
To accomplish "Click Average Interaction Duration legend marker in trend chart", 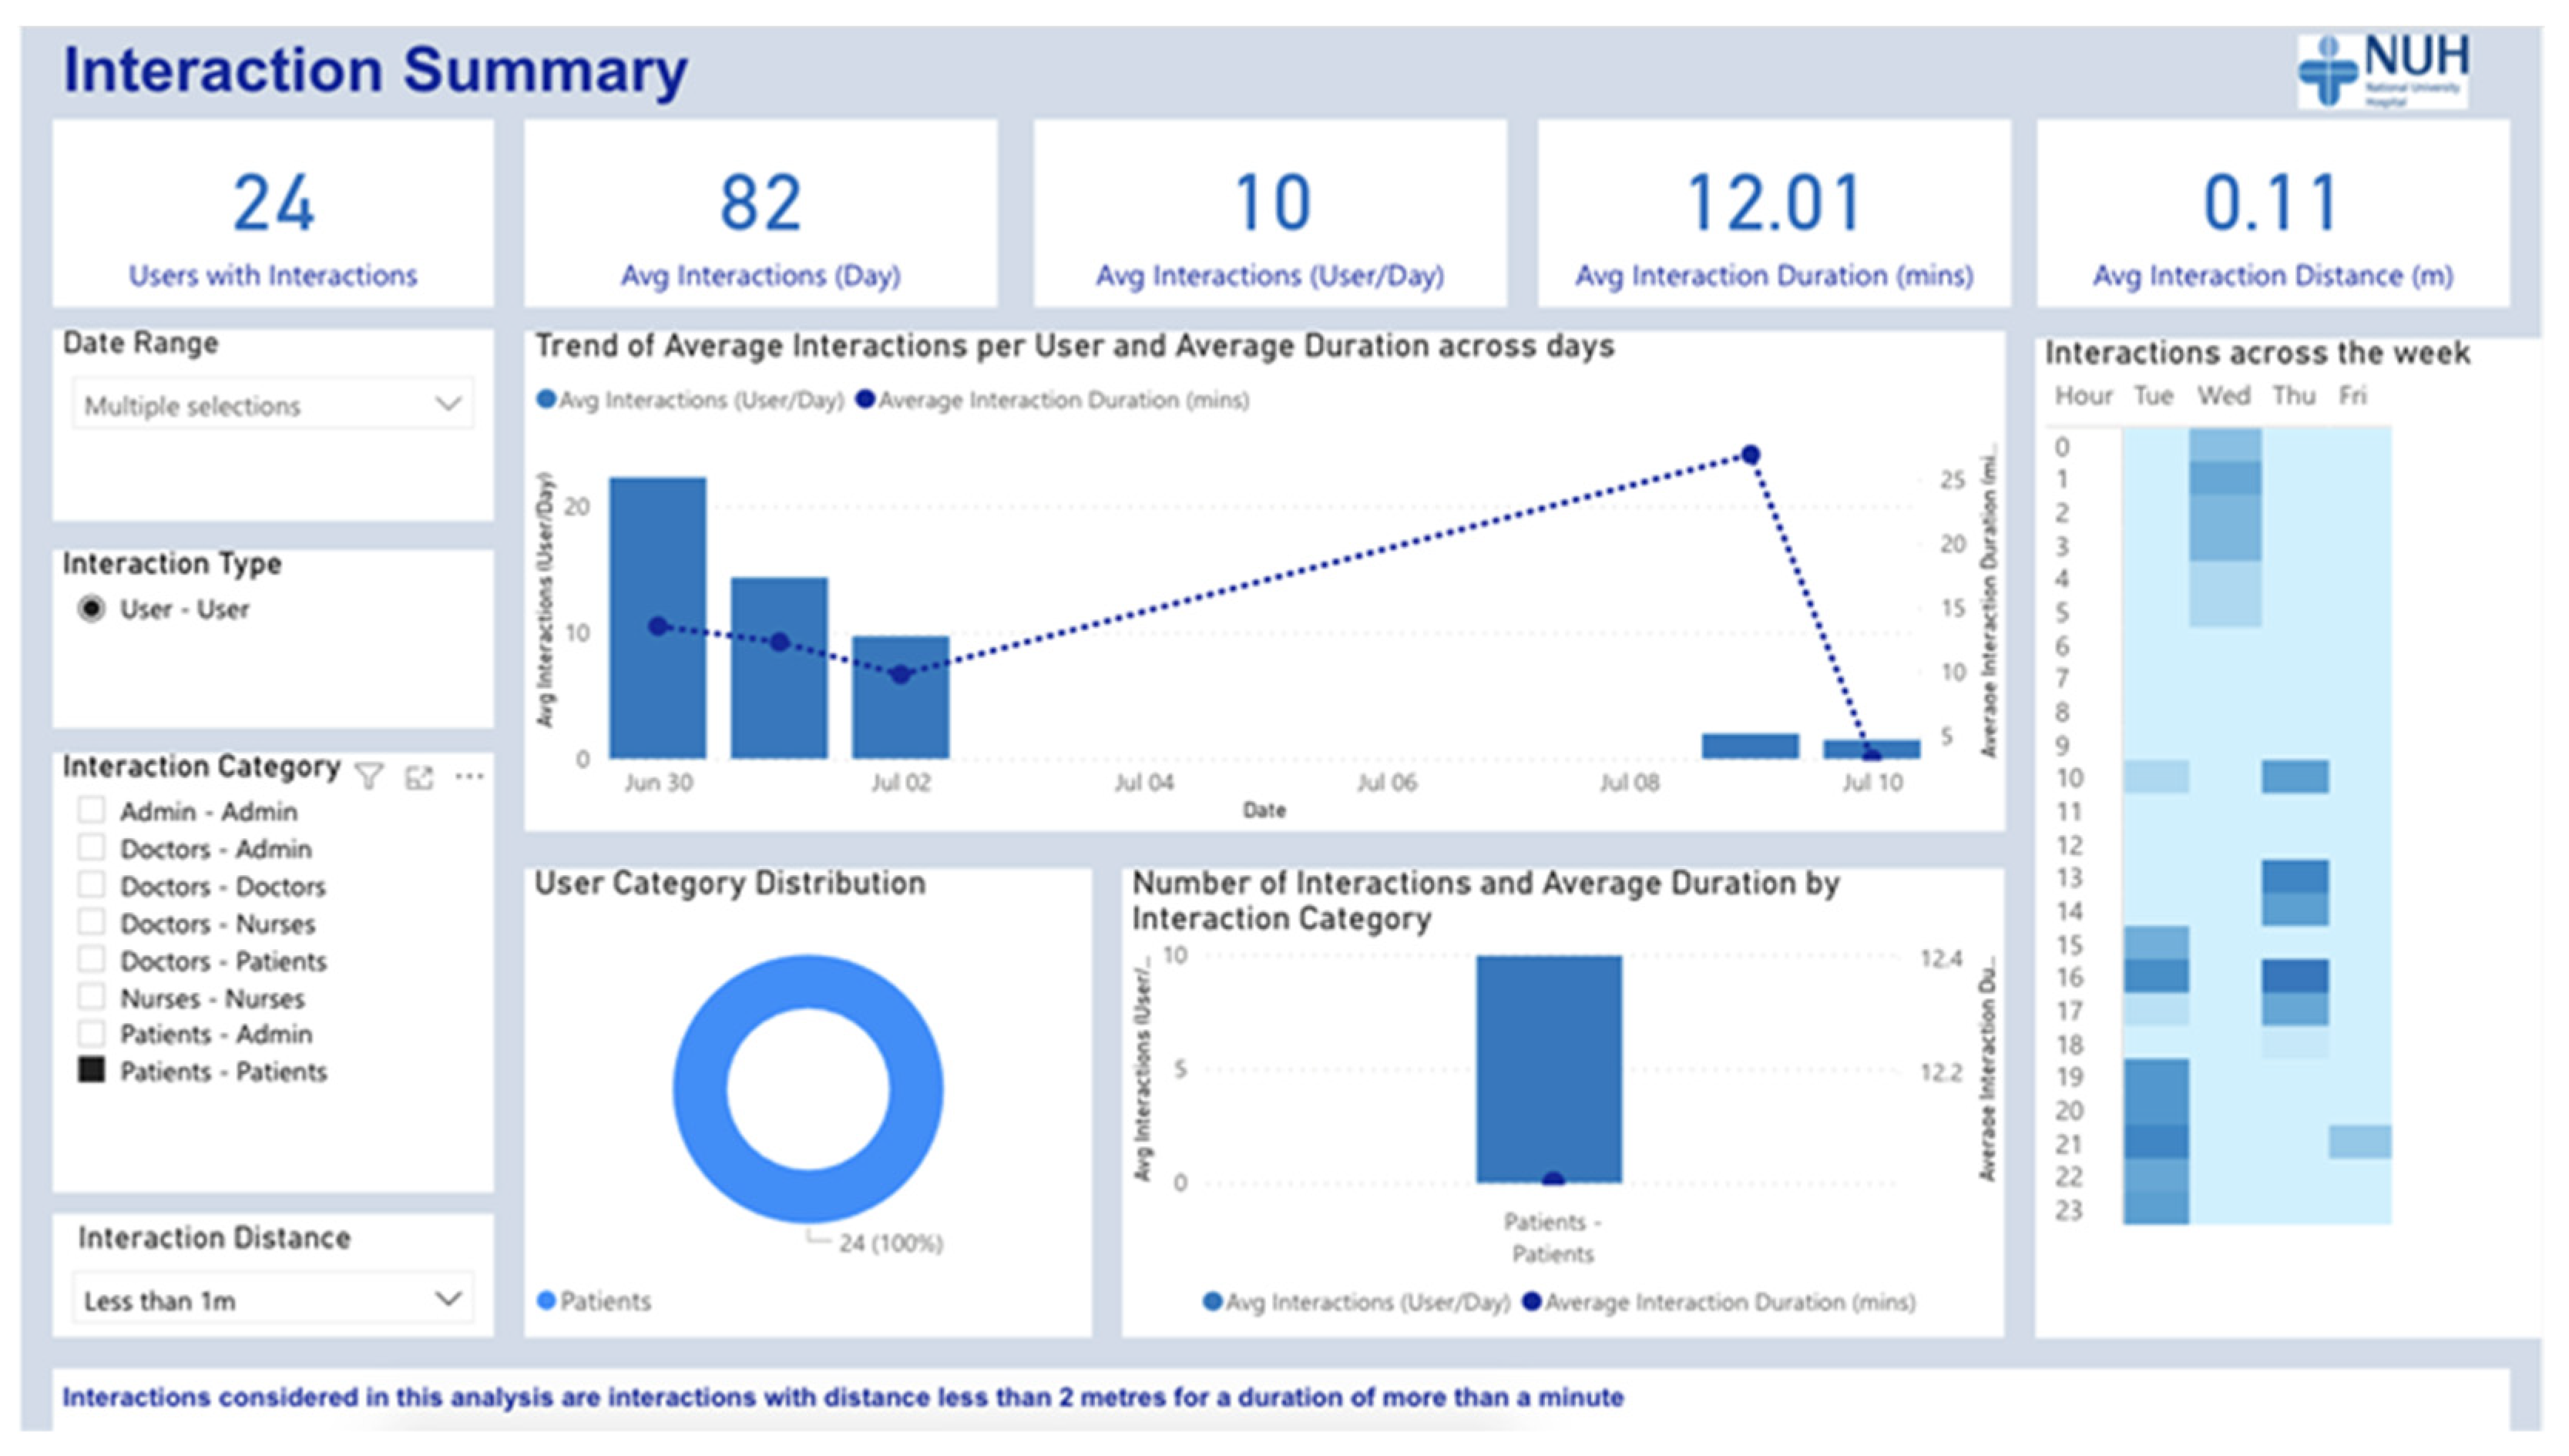I will click(x=866, y=400).
